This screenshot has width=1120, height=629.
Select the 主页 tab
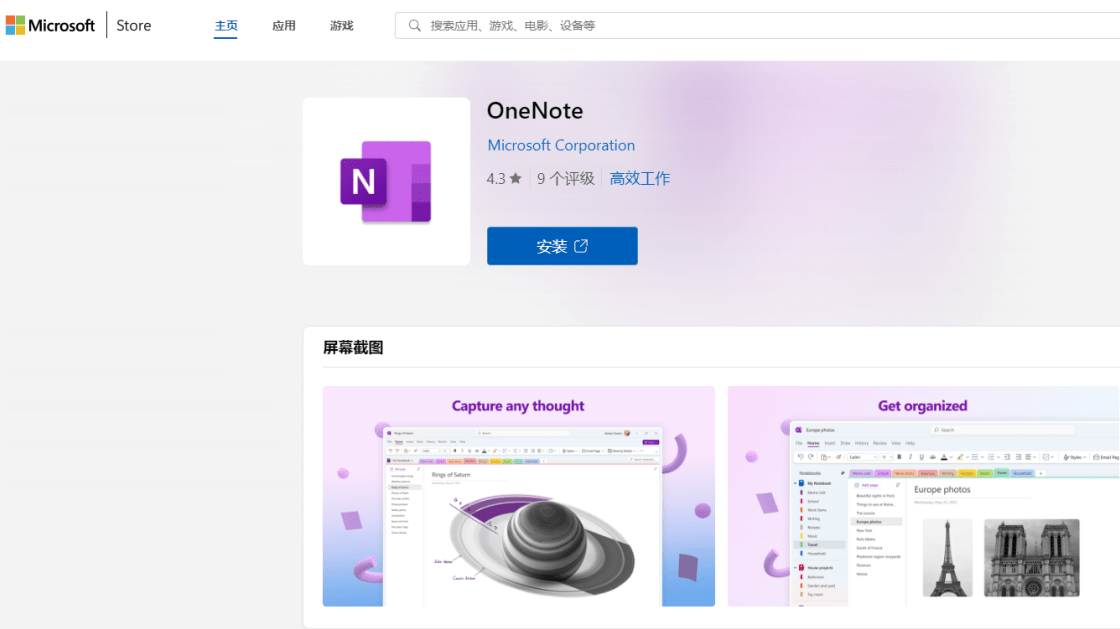(226, 26)
